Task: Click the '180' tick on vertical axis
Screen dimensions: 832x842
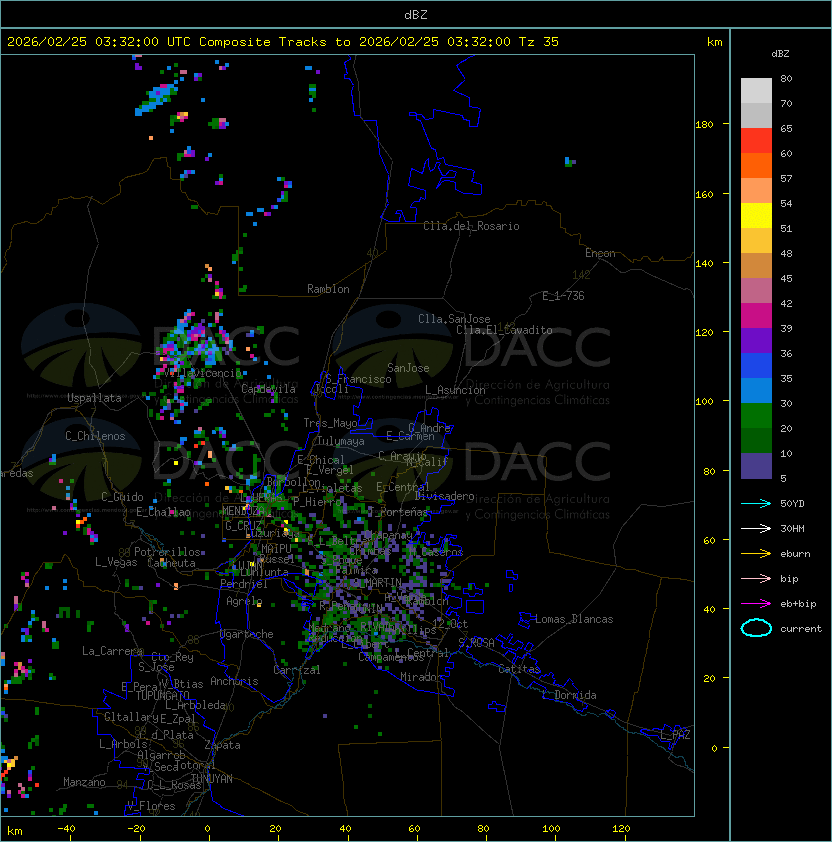Action: point(704,125)
